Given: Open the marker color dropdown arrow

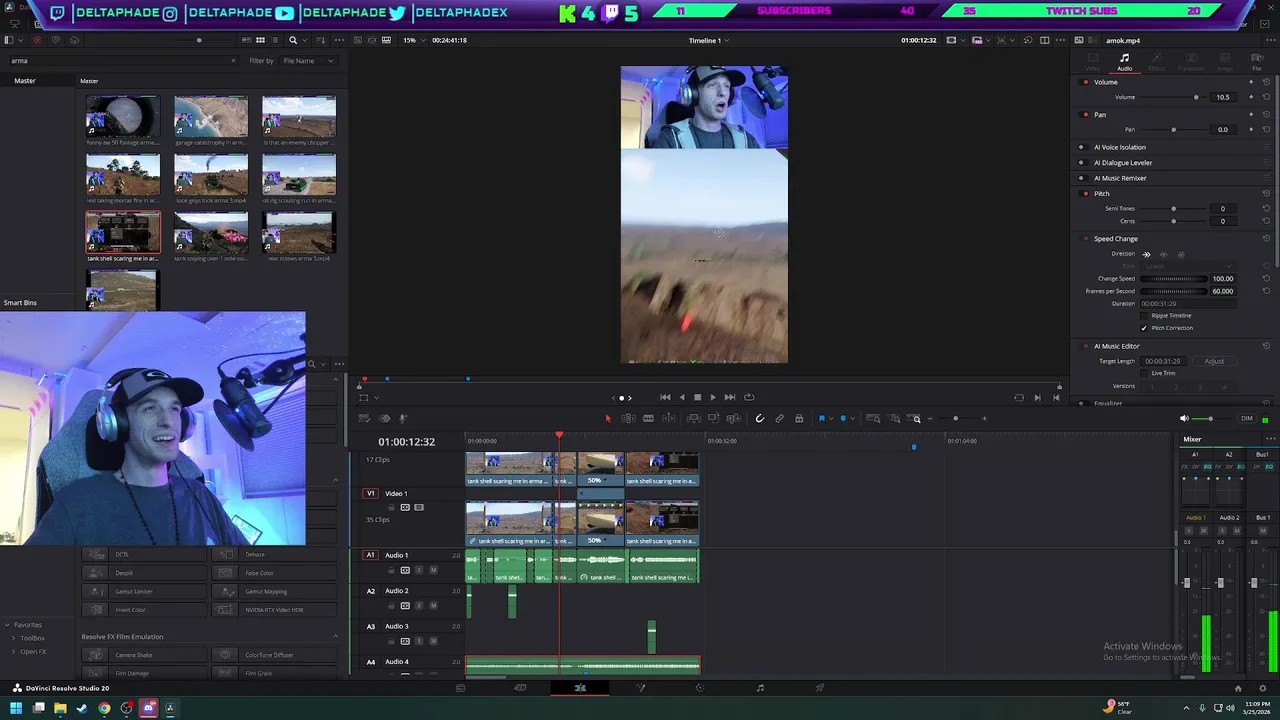Looking at the screenshot, I should pyautogui.click(x=852, y=418).
